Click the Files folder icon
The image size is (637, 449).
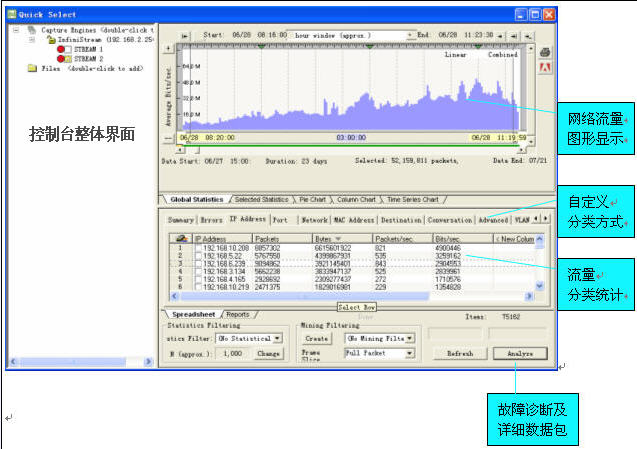(x=33, y=68)
